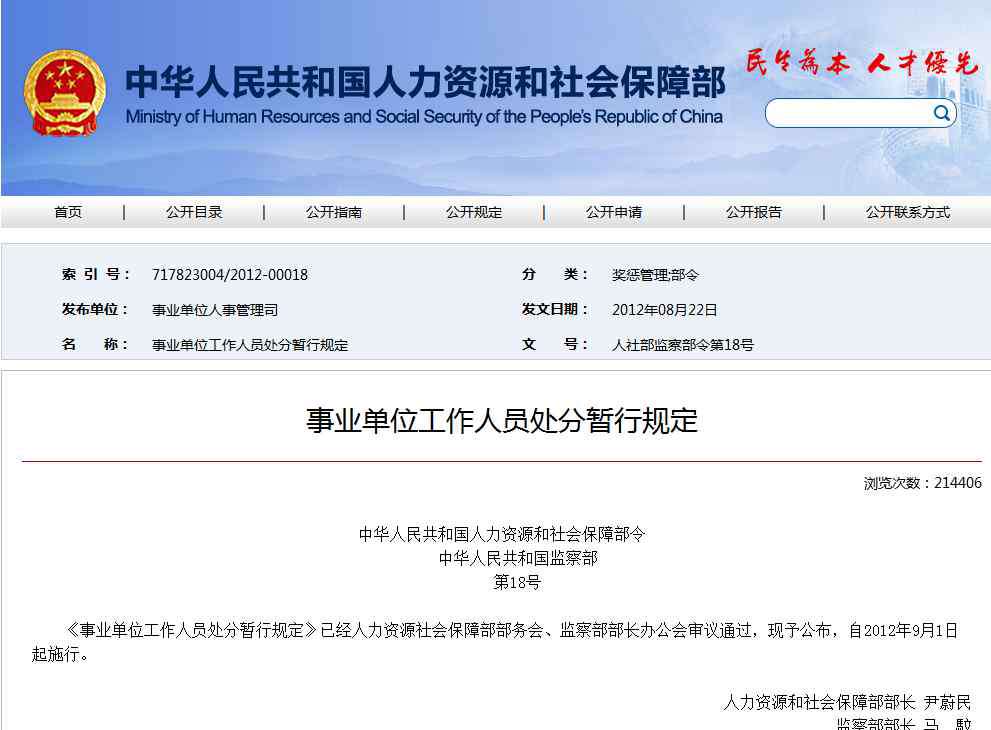Click the 发文日期 field label
Screen dimensions: 991x730
556,310
